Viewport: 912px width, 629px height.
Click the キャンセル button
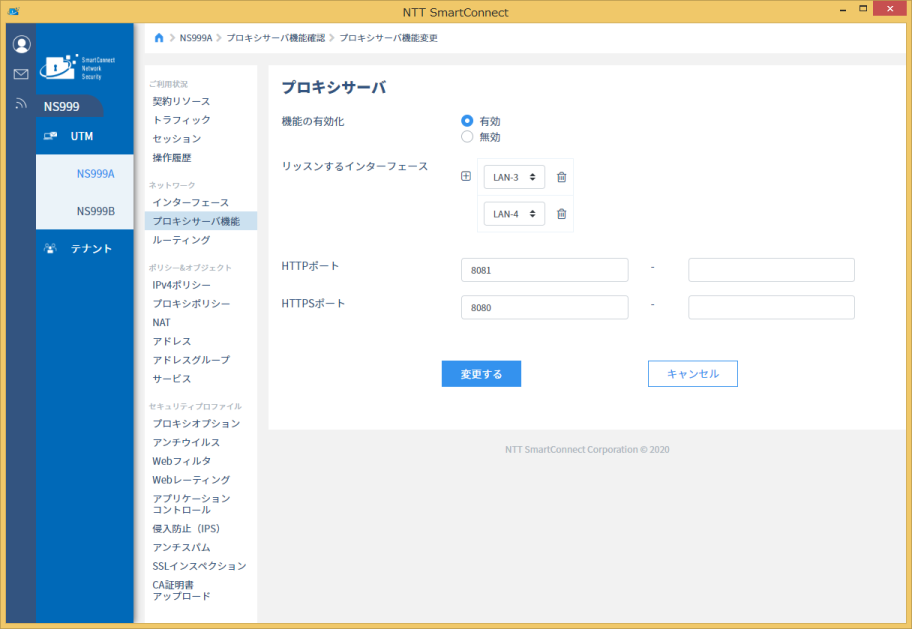click(693, 374)
